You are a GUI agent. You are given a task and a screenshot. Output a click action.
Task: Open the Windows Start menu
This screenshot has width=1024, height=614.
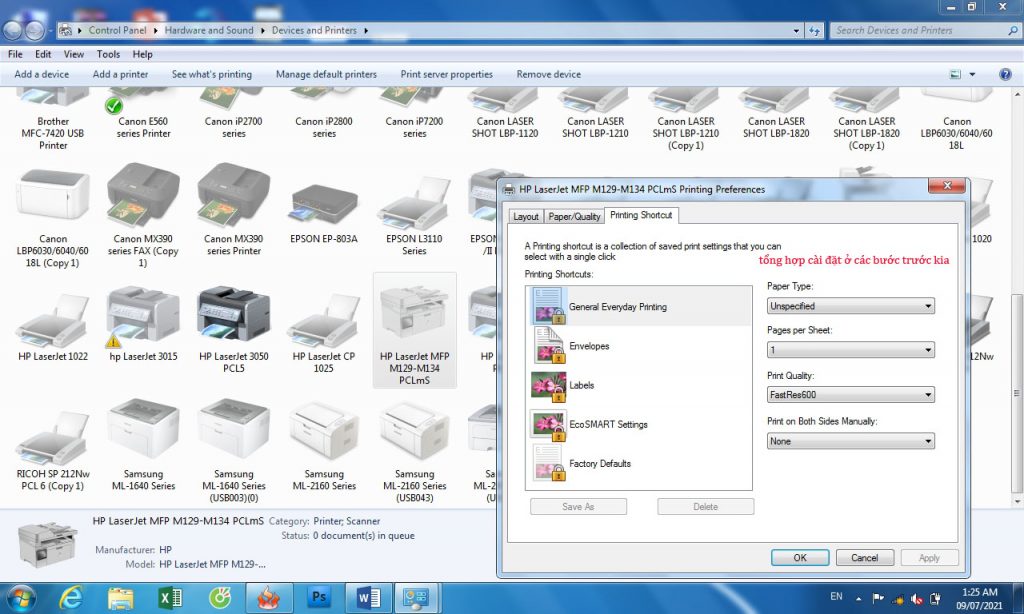(x=20, y=598)
